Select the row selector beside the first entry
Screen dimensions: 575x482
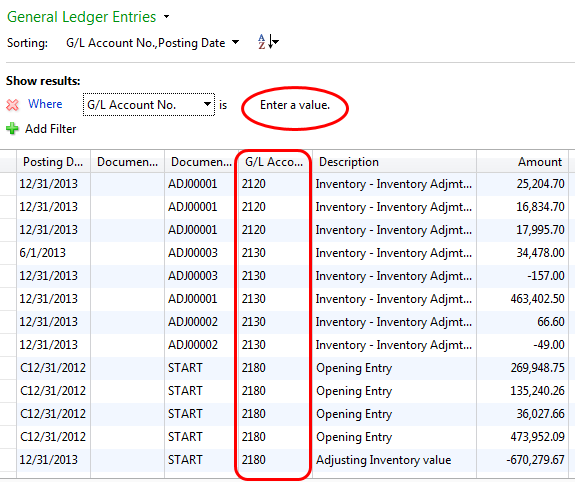[x=8, y=184]
